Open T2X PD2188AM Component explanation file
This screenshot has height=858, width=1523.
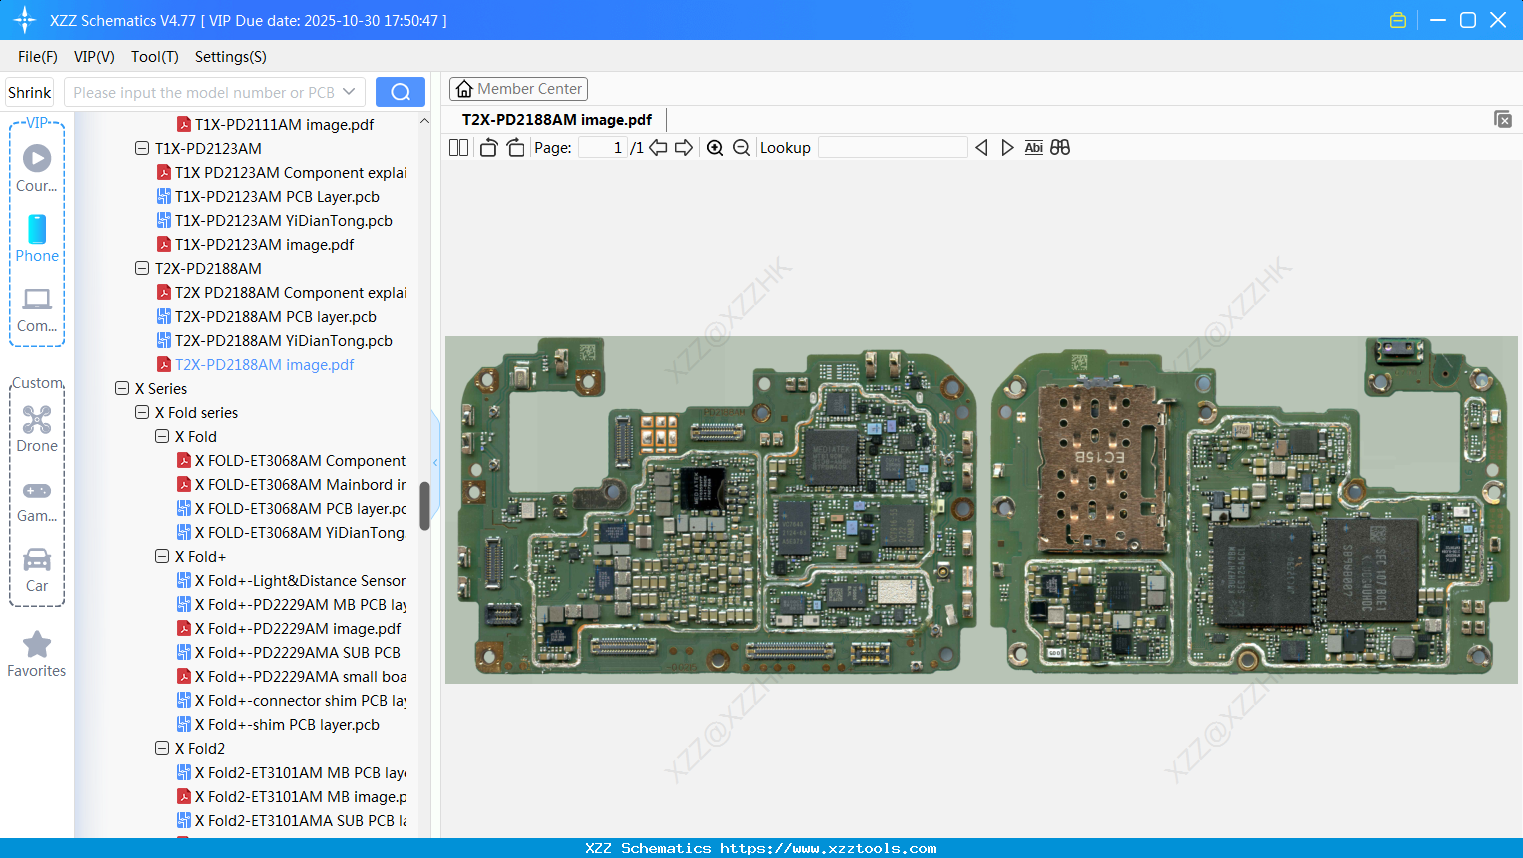coord(290,293)
